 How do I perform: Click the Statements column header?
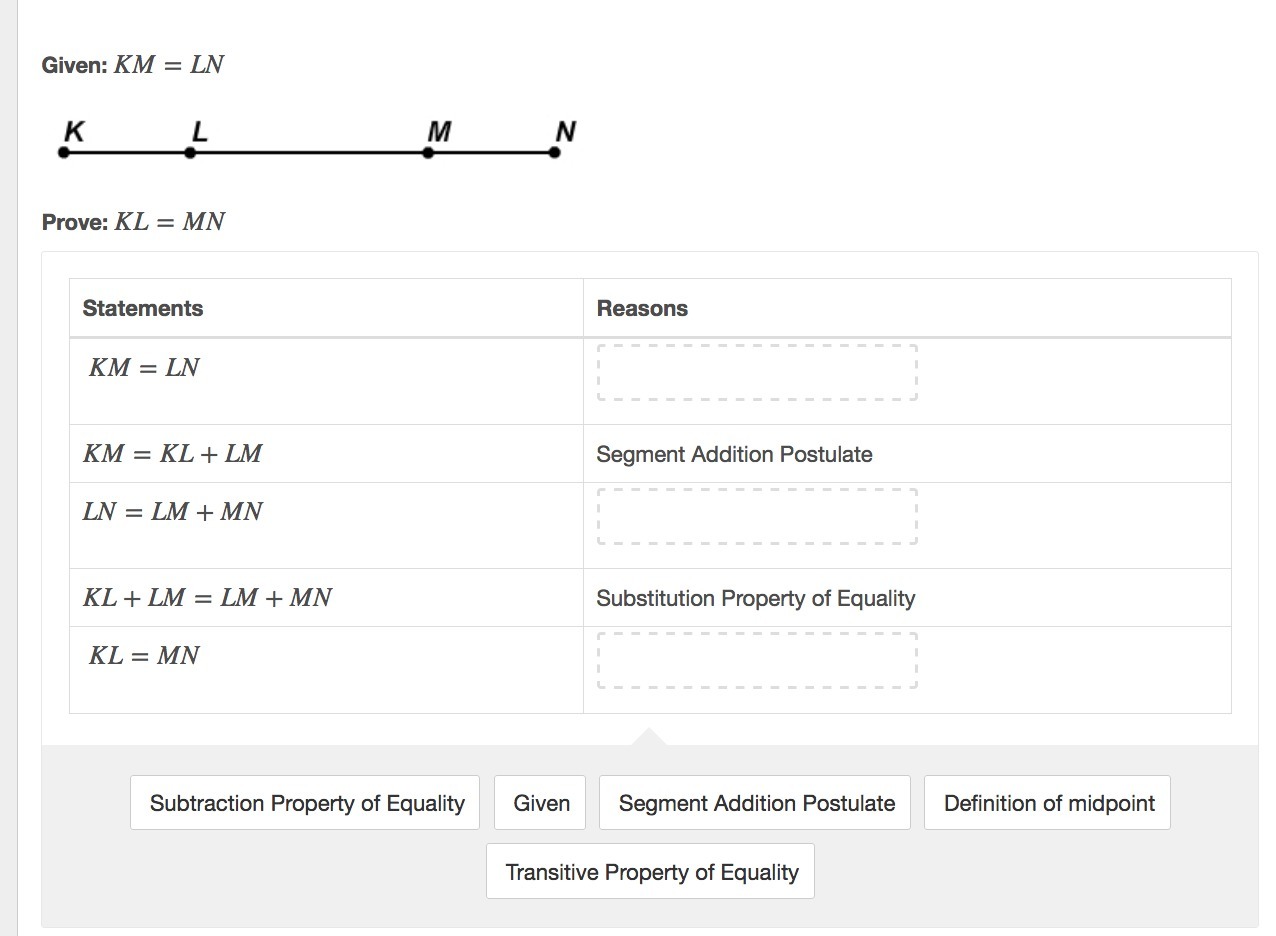[x=143, y=308]
